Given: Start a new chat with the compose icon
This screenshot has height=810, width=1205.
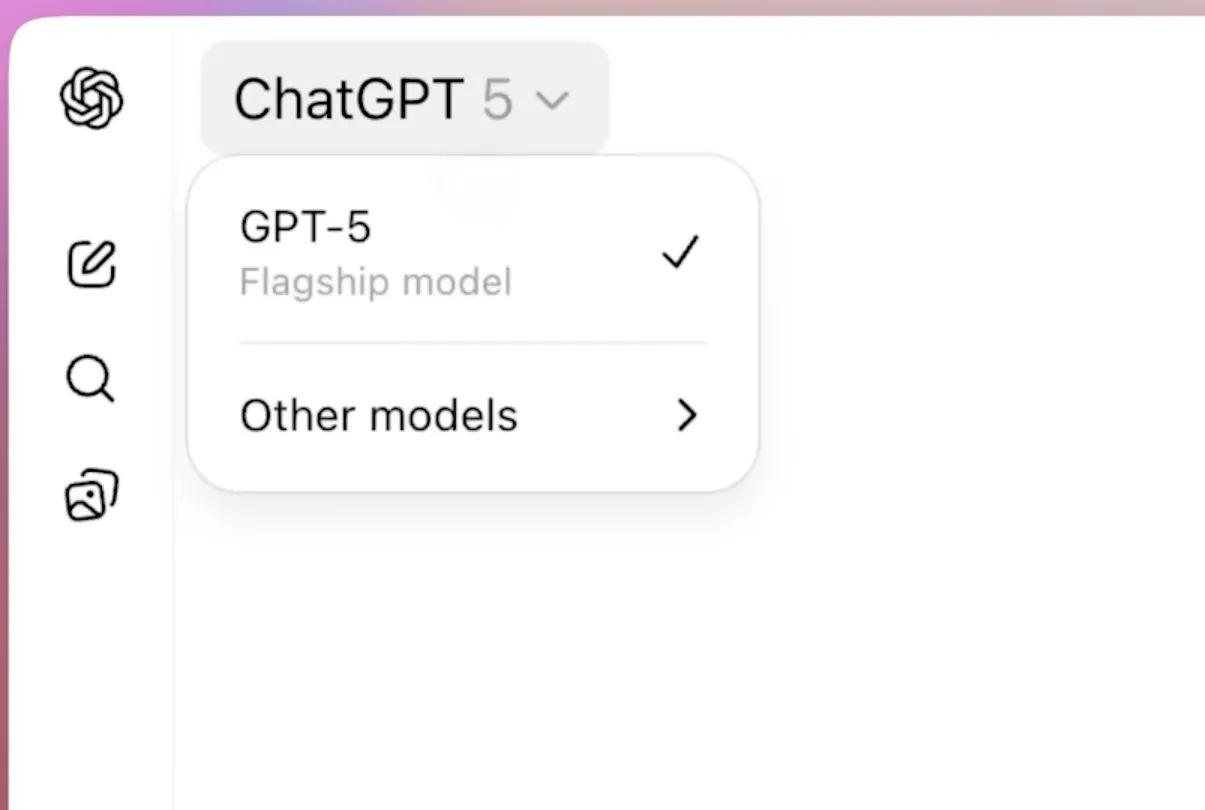Looking at the screenshot, I should click(x=92, y=265).
